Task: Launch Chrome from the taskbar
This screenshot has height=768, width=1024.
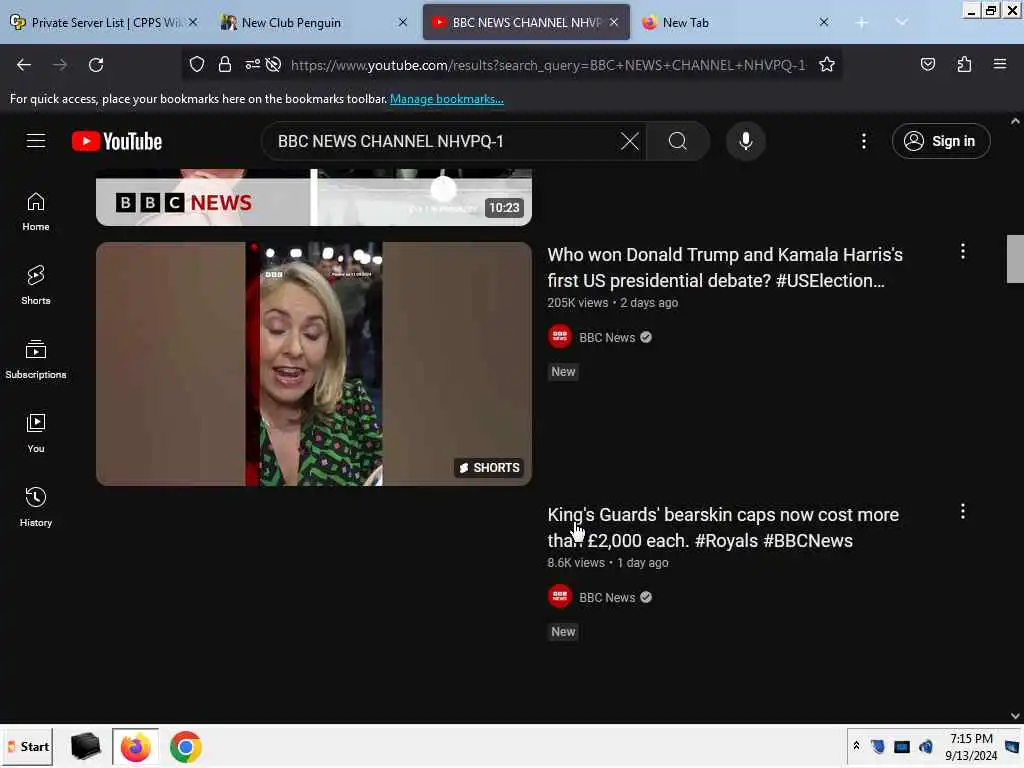Action: 186,746
